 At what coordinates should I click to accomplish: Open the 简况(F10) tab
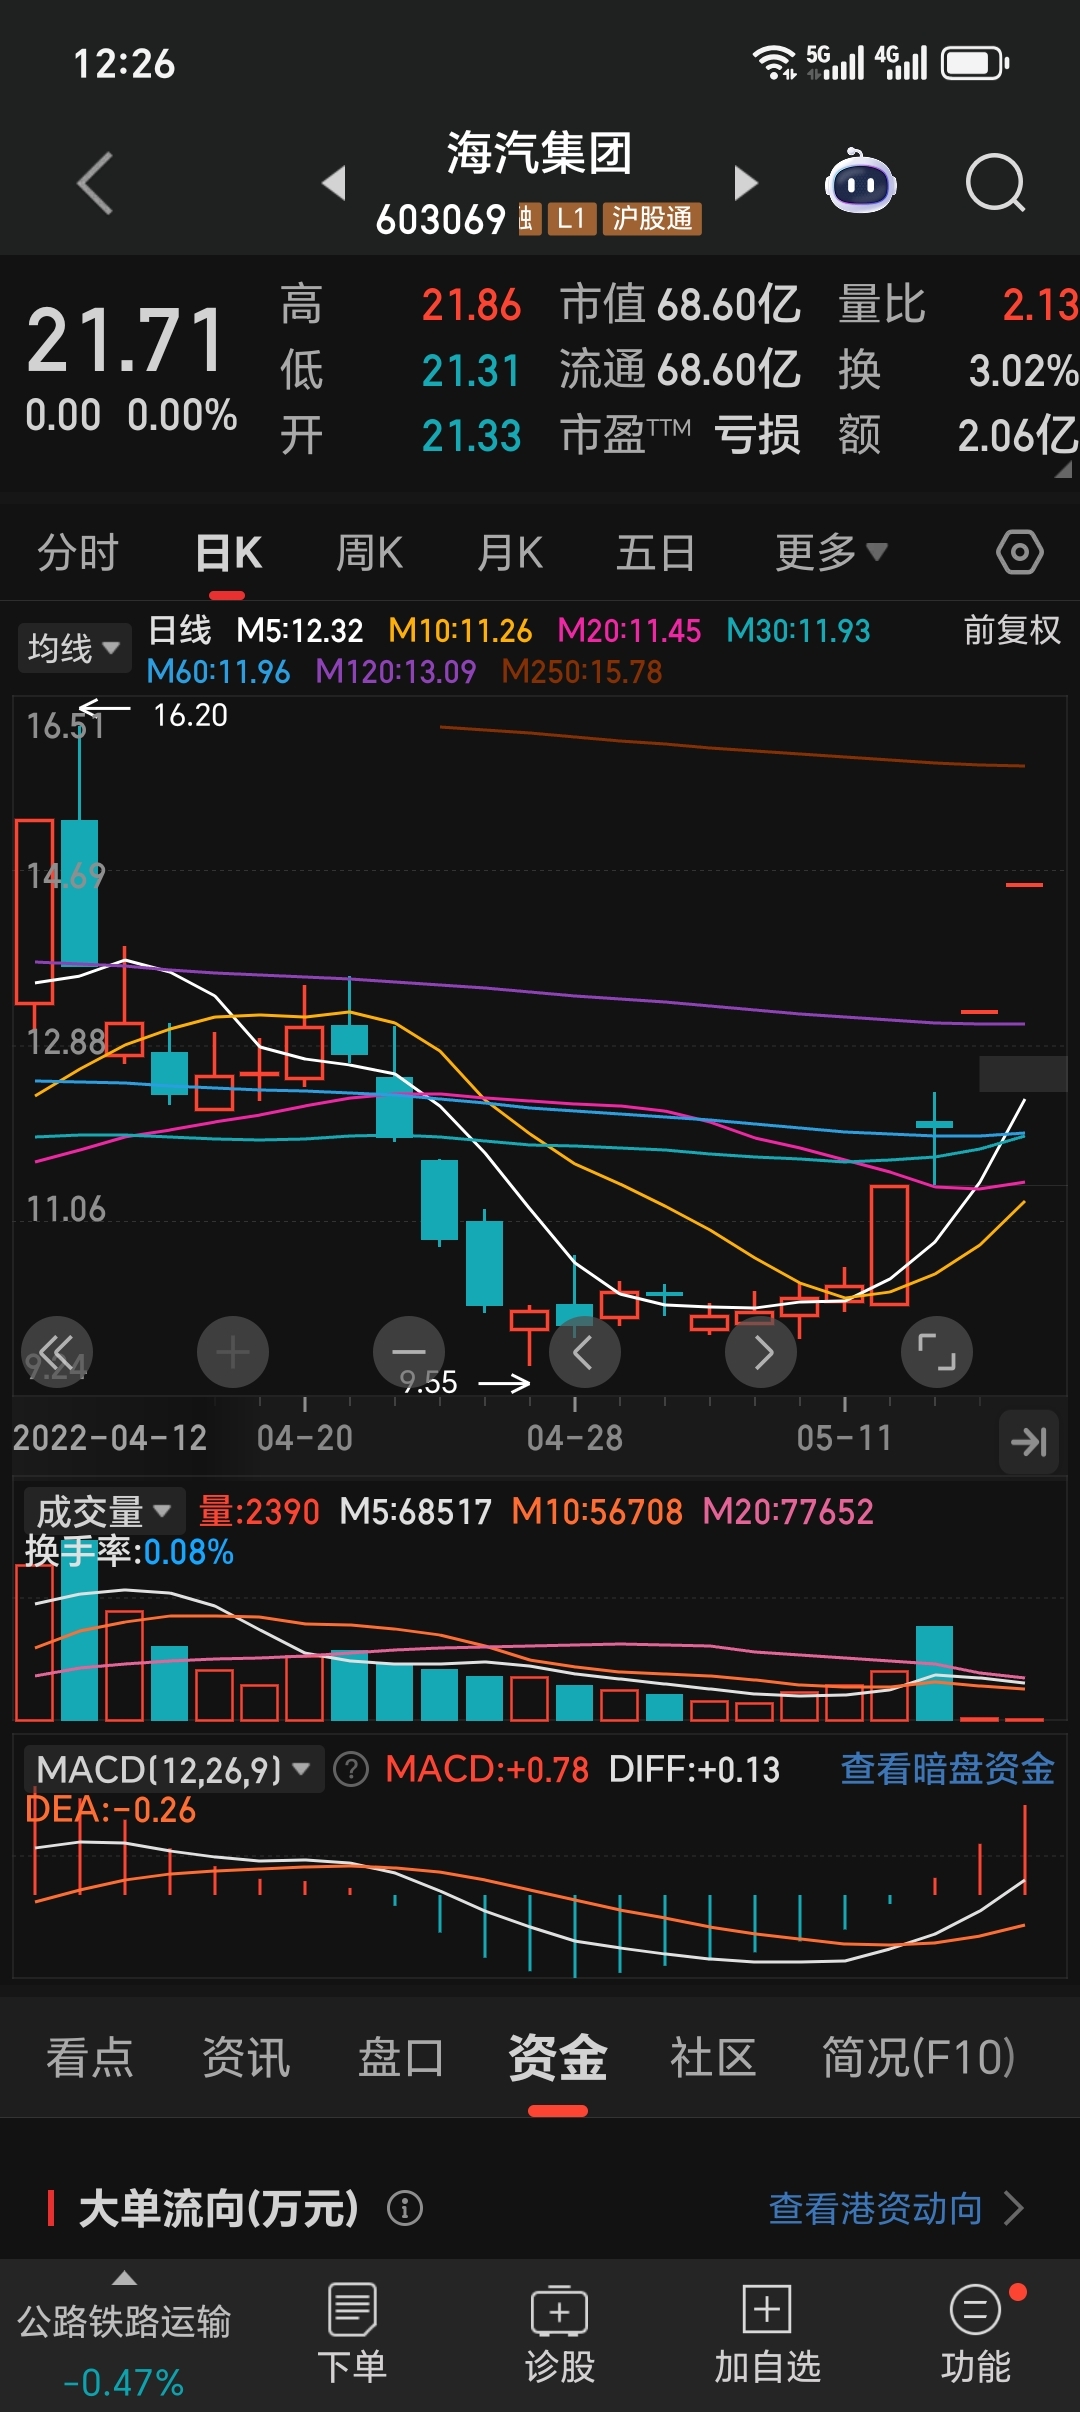coord(918,2058)
